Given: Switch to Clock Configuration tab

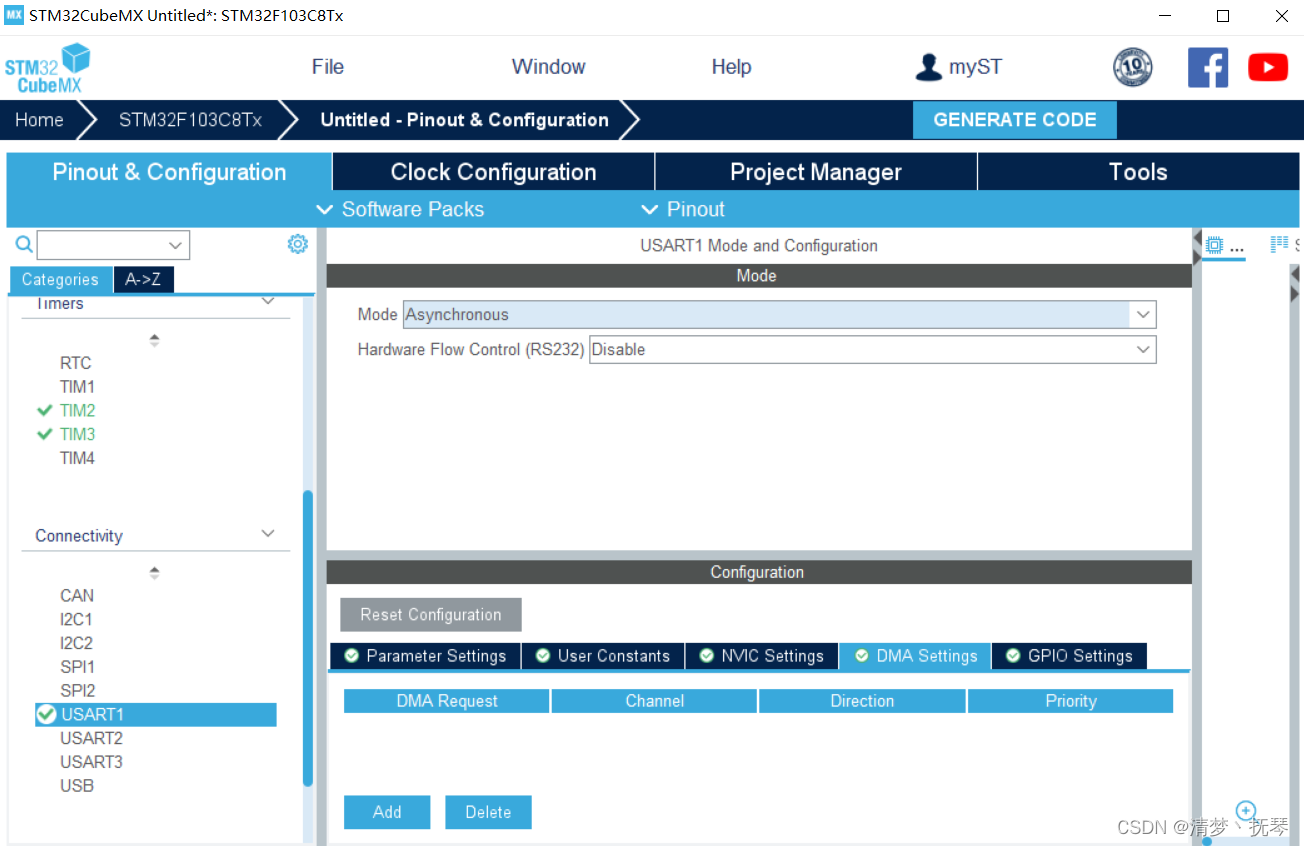Looking at the screenshot, I should click(x=493, y=172).
